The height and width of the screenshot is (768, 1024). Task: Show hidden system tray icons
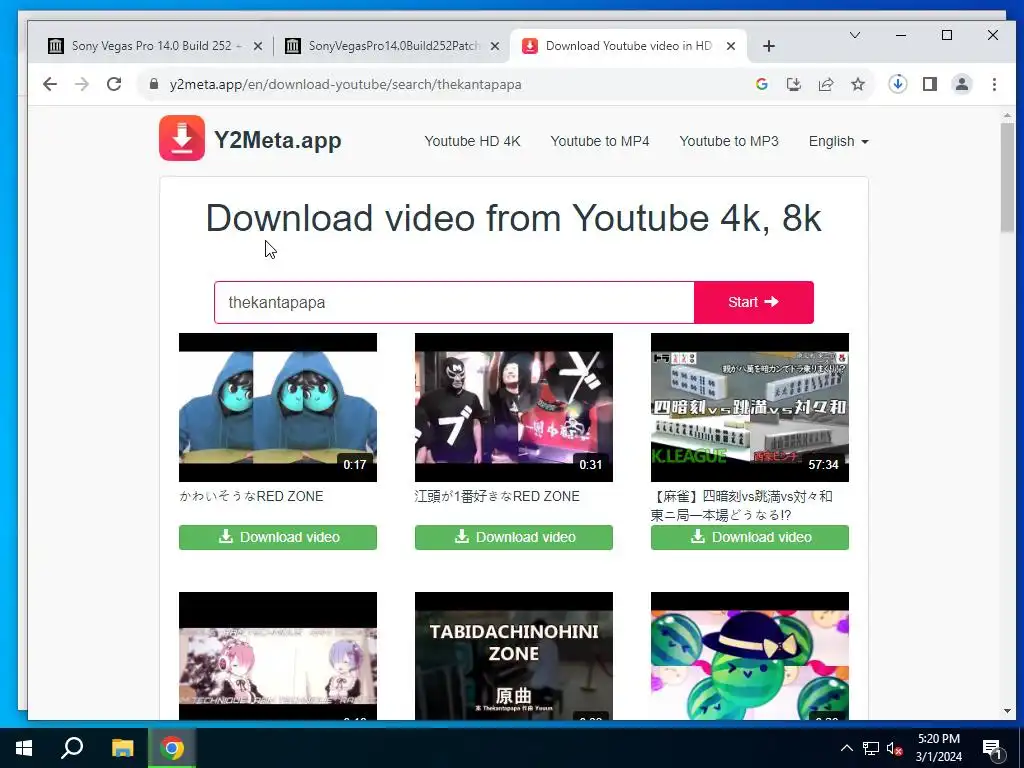click(x=846, y=748)
